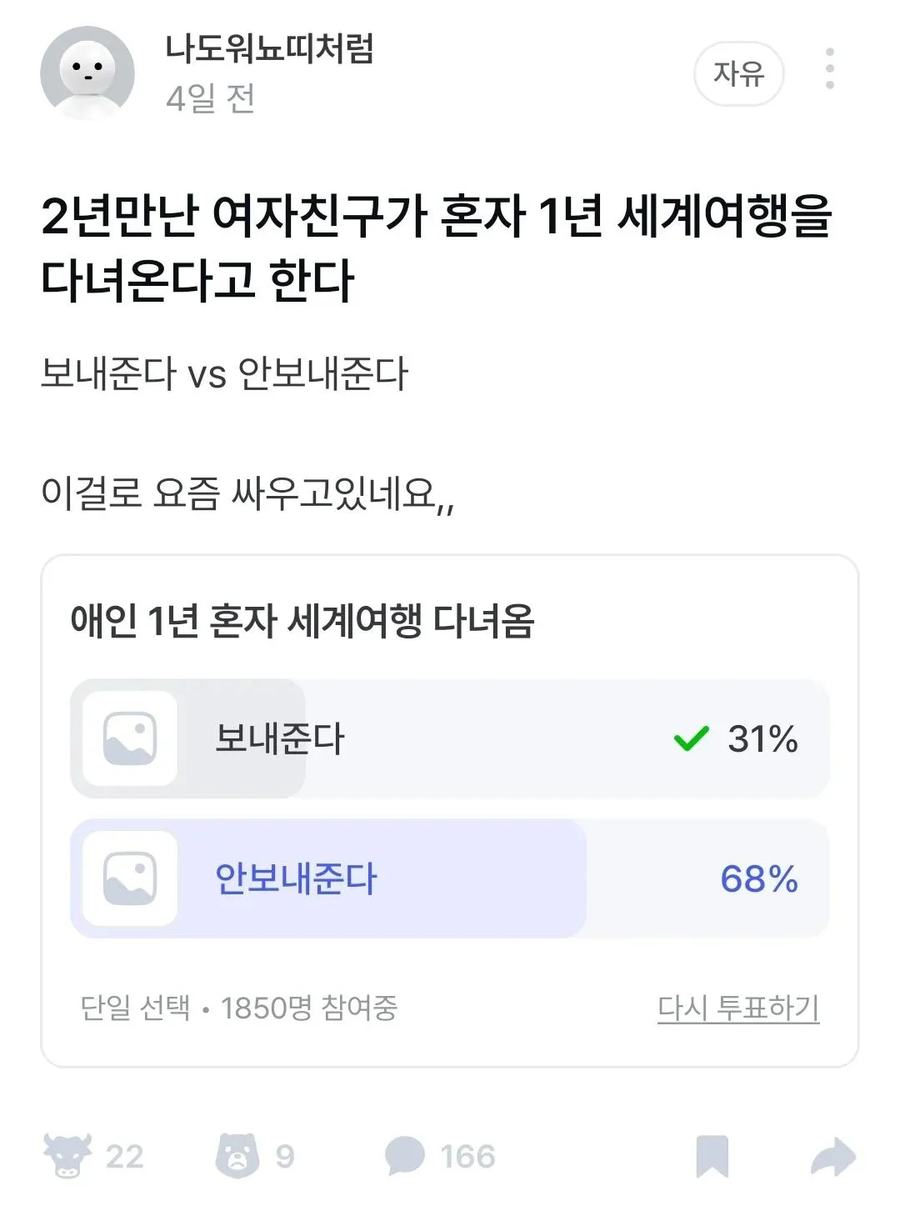Click the 다시 투표하기 link
This screenshot has width=900, height=1206.
click(x=739, y=1011)
